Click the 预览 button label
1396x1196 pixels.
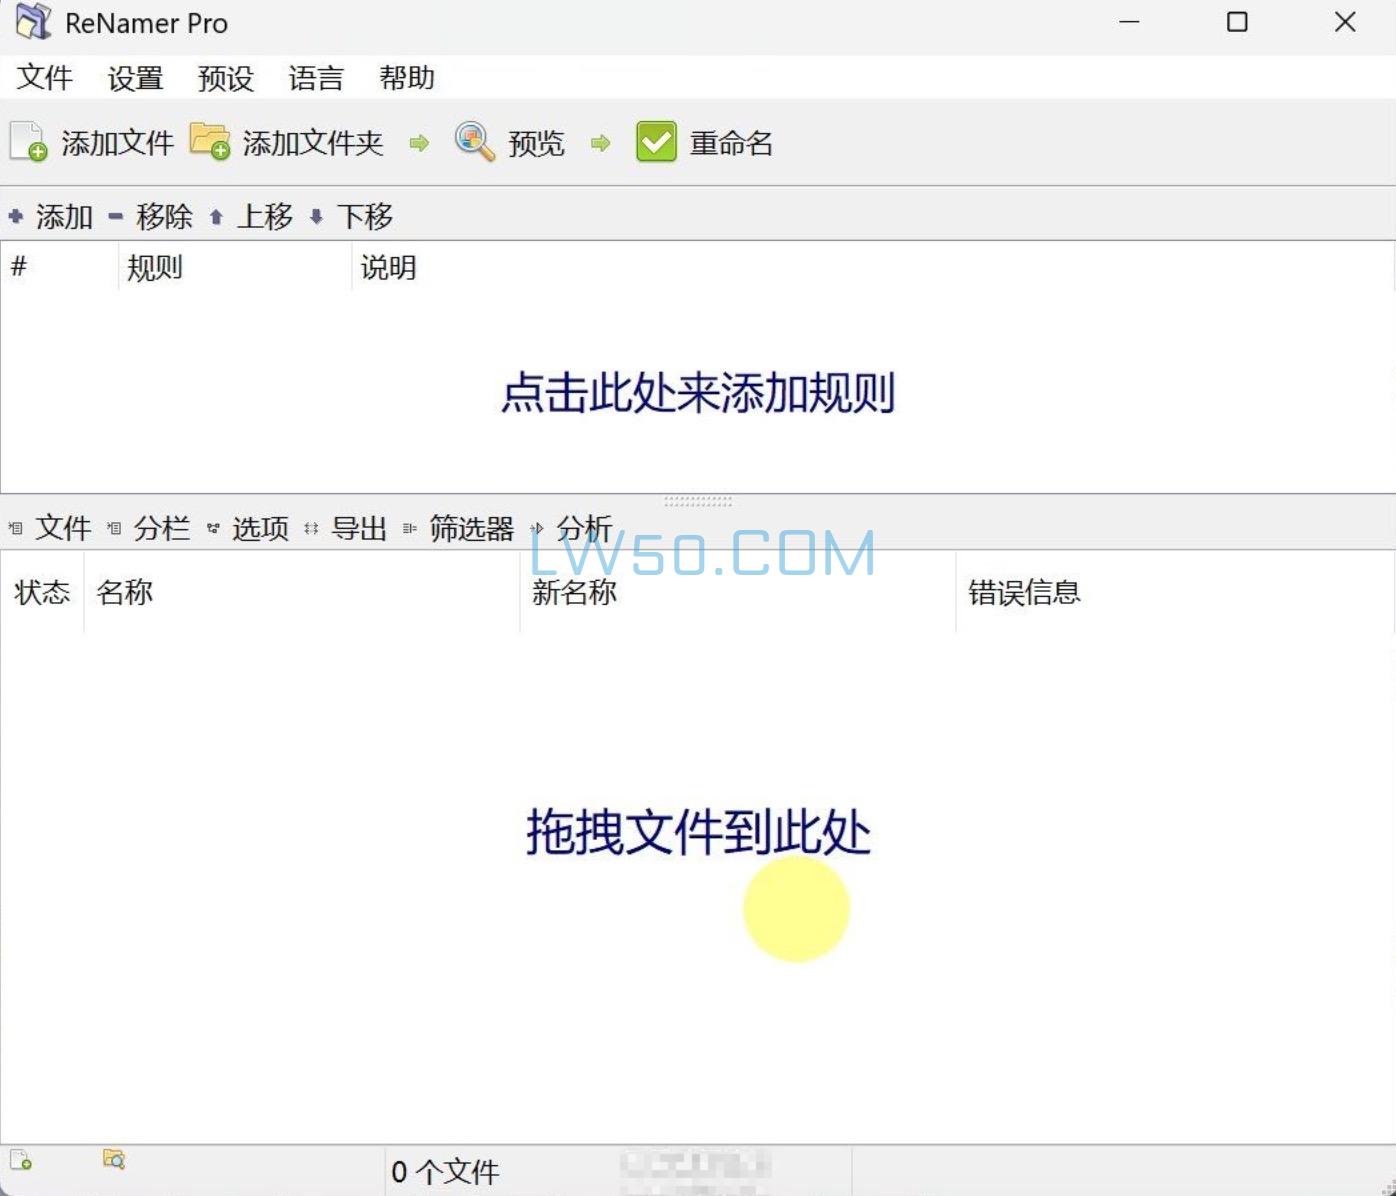tap(536, 143)
